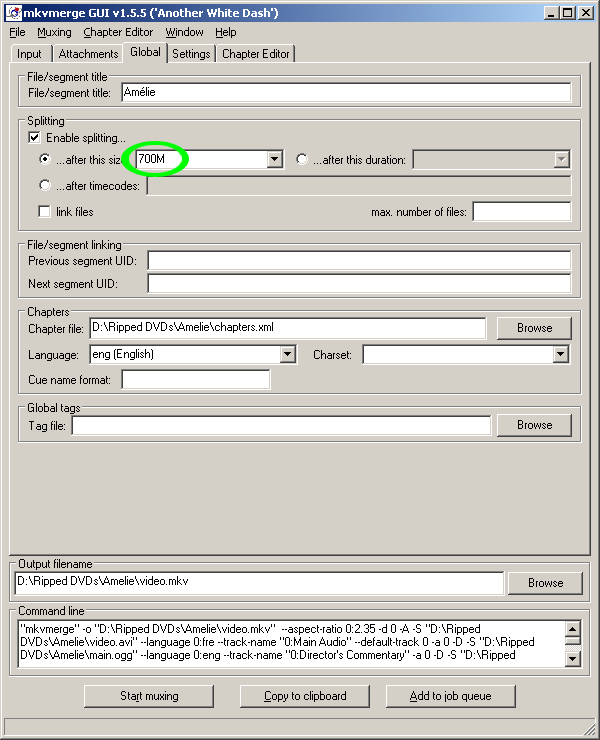
Task: Click the 700M split size field
Action: point(202,160)
